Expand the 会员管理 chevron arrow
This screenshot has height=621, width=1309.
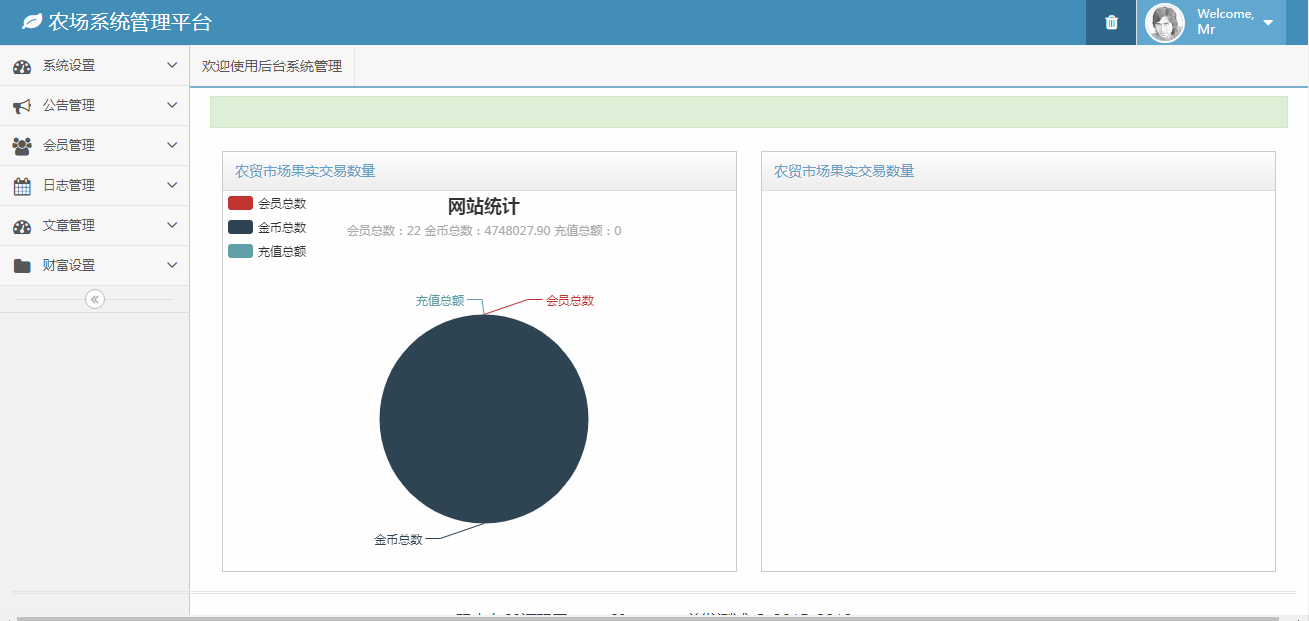[172, 146]
